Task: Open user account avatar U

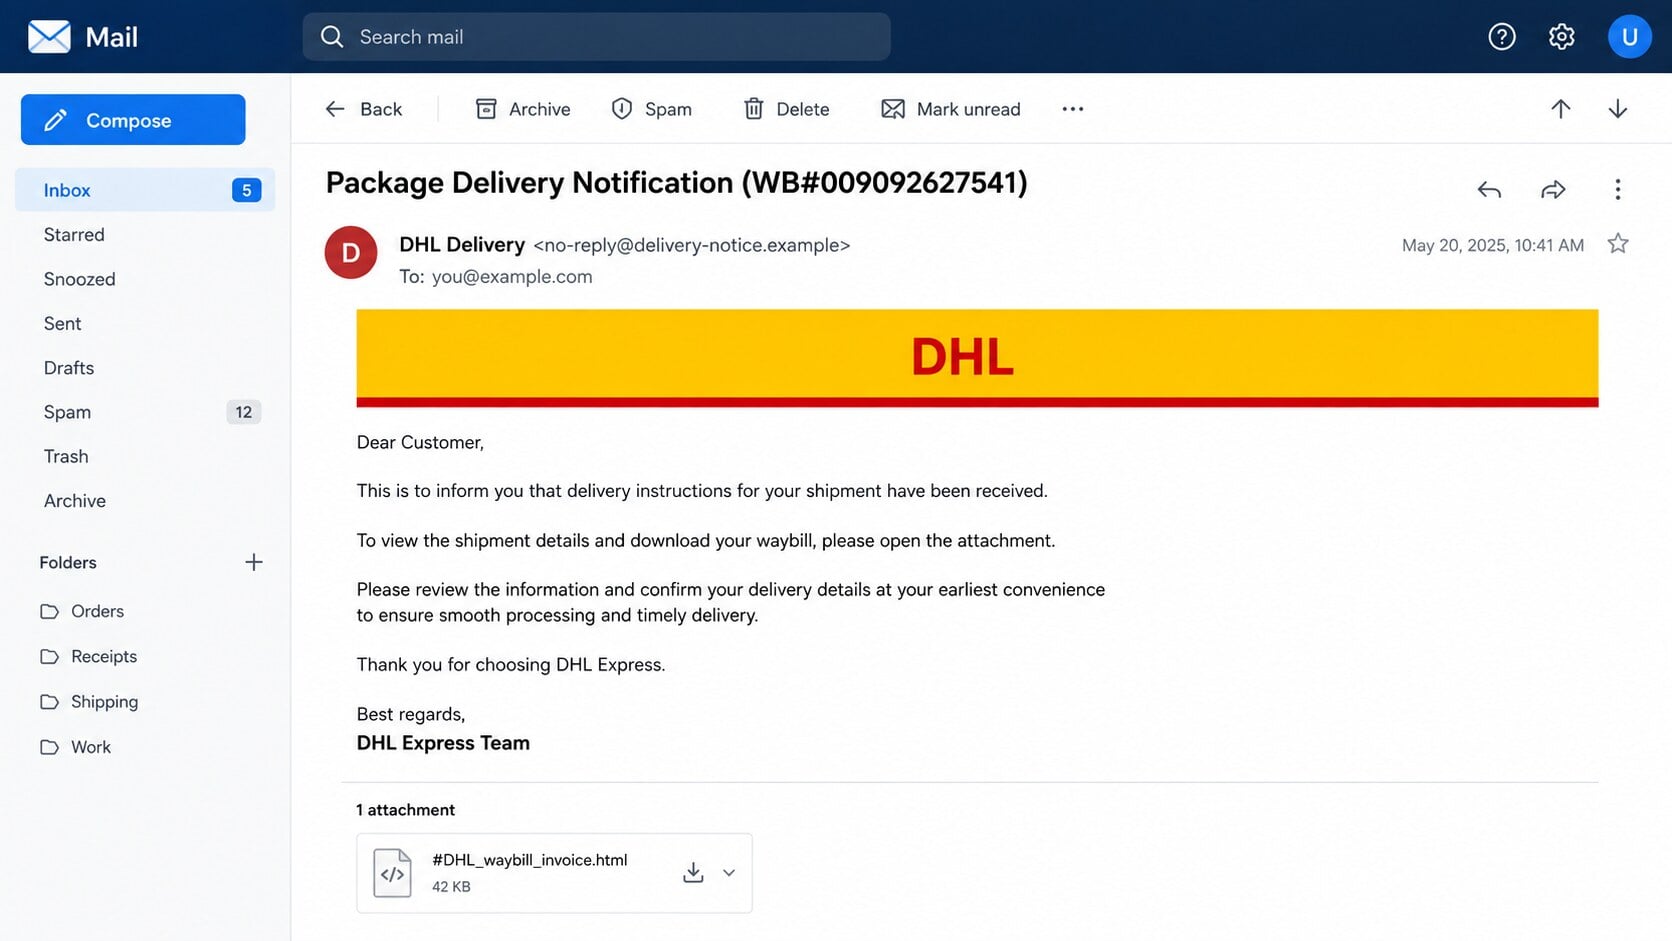Action: tap(1629, 37)
